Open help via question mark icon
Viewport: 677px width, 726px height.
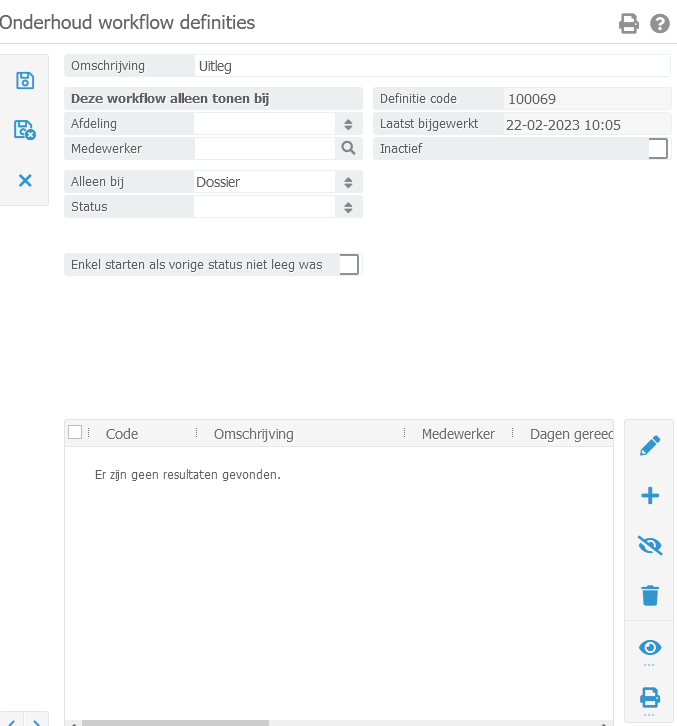[659, 23]
